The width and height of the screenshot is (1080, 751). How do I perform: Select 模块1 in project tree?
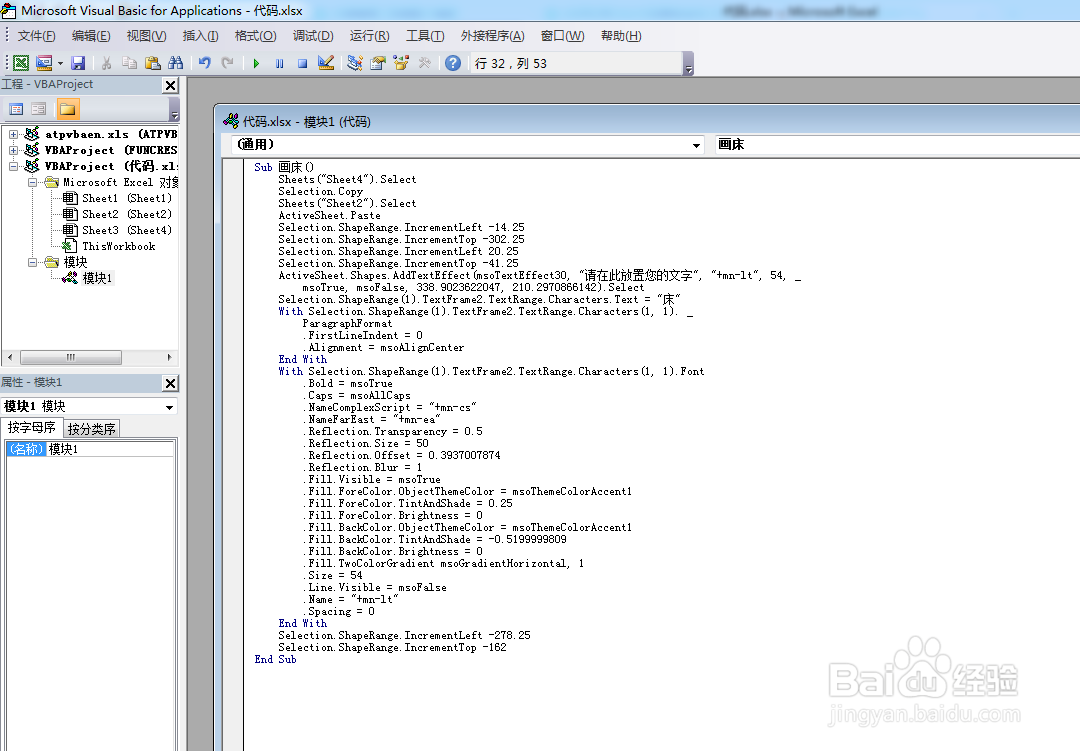97,278
